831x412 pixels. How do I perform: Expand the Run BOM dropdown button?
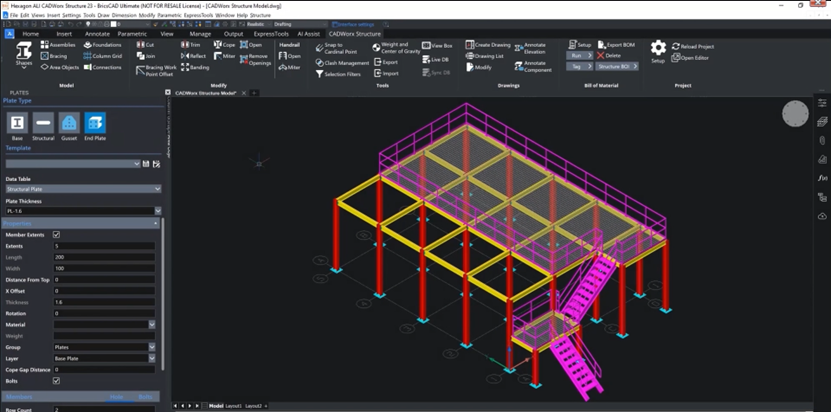(580, 56)
